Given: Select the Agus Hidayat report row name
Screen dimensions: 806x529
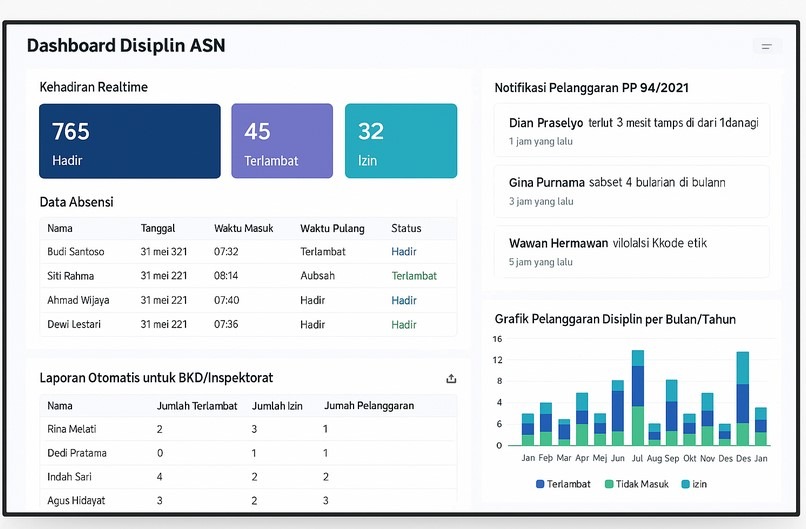Looking at the screenshot, I should coord(76,500).
